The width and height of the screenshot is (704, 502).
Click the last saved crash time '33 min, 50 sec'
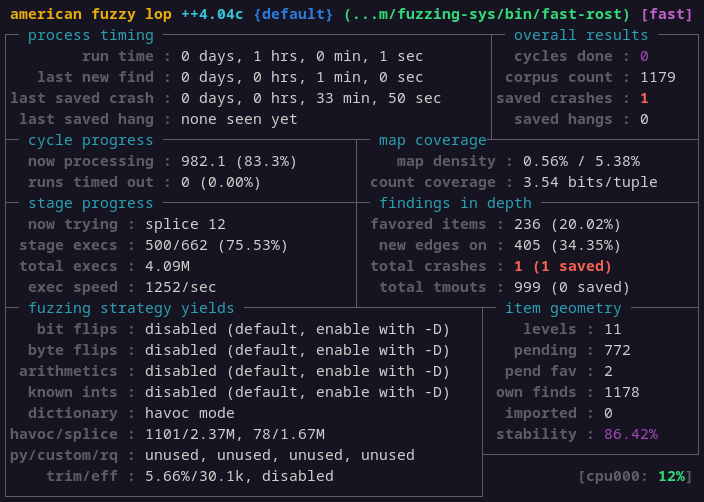(x=378, y=98)
